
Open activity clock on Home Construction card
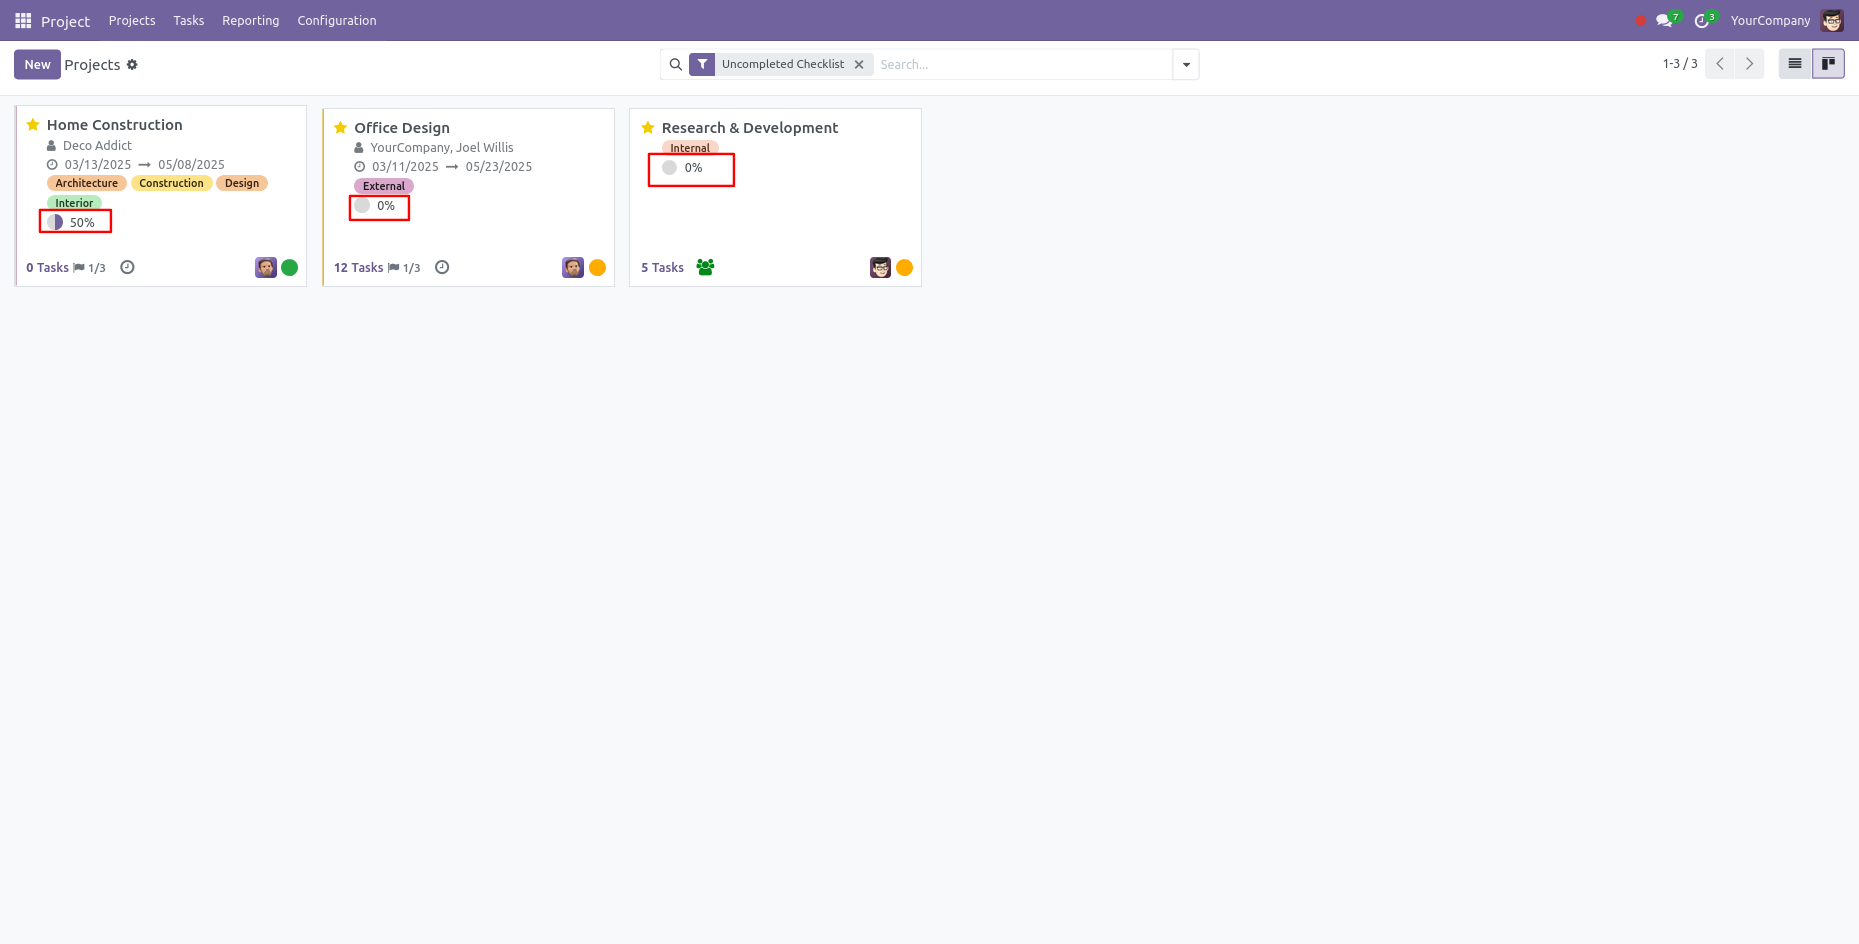point(127,267)
